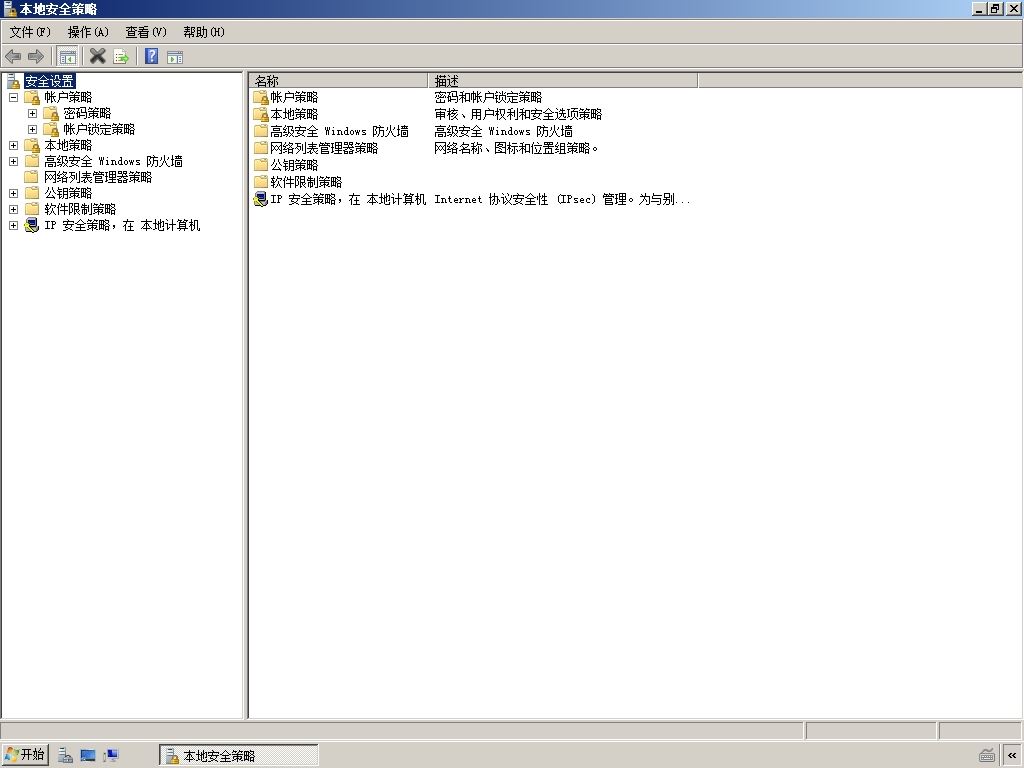Image resolution: width=1024 pixels, height=768 pixels.
Task: Click 本地安全策略 taskbar button
Action: point(239,756)
